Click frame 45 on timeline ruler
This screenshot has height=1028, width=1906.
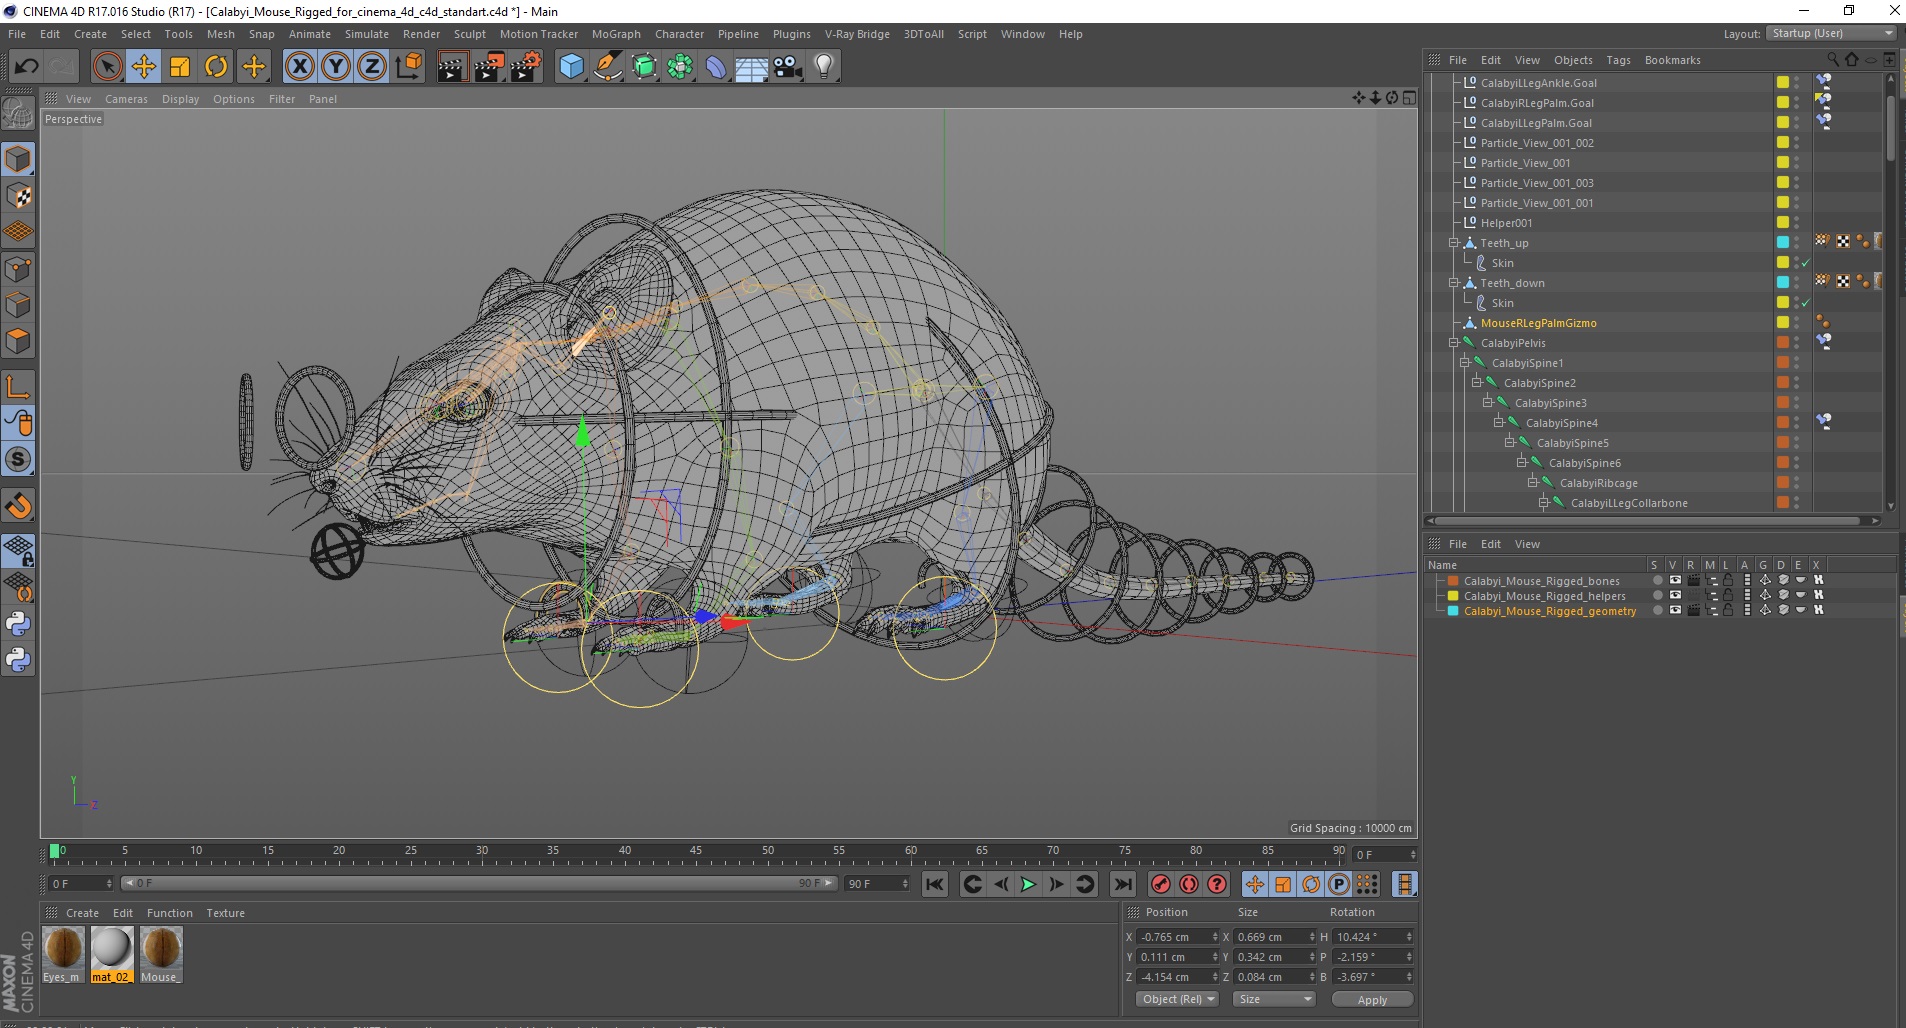tap(696, 852)
